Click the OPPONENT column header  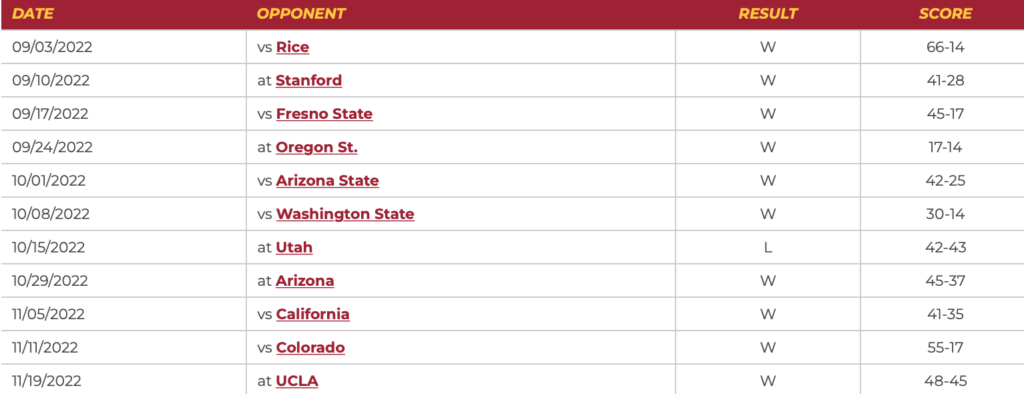301,14
